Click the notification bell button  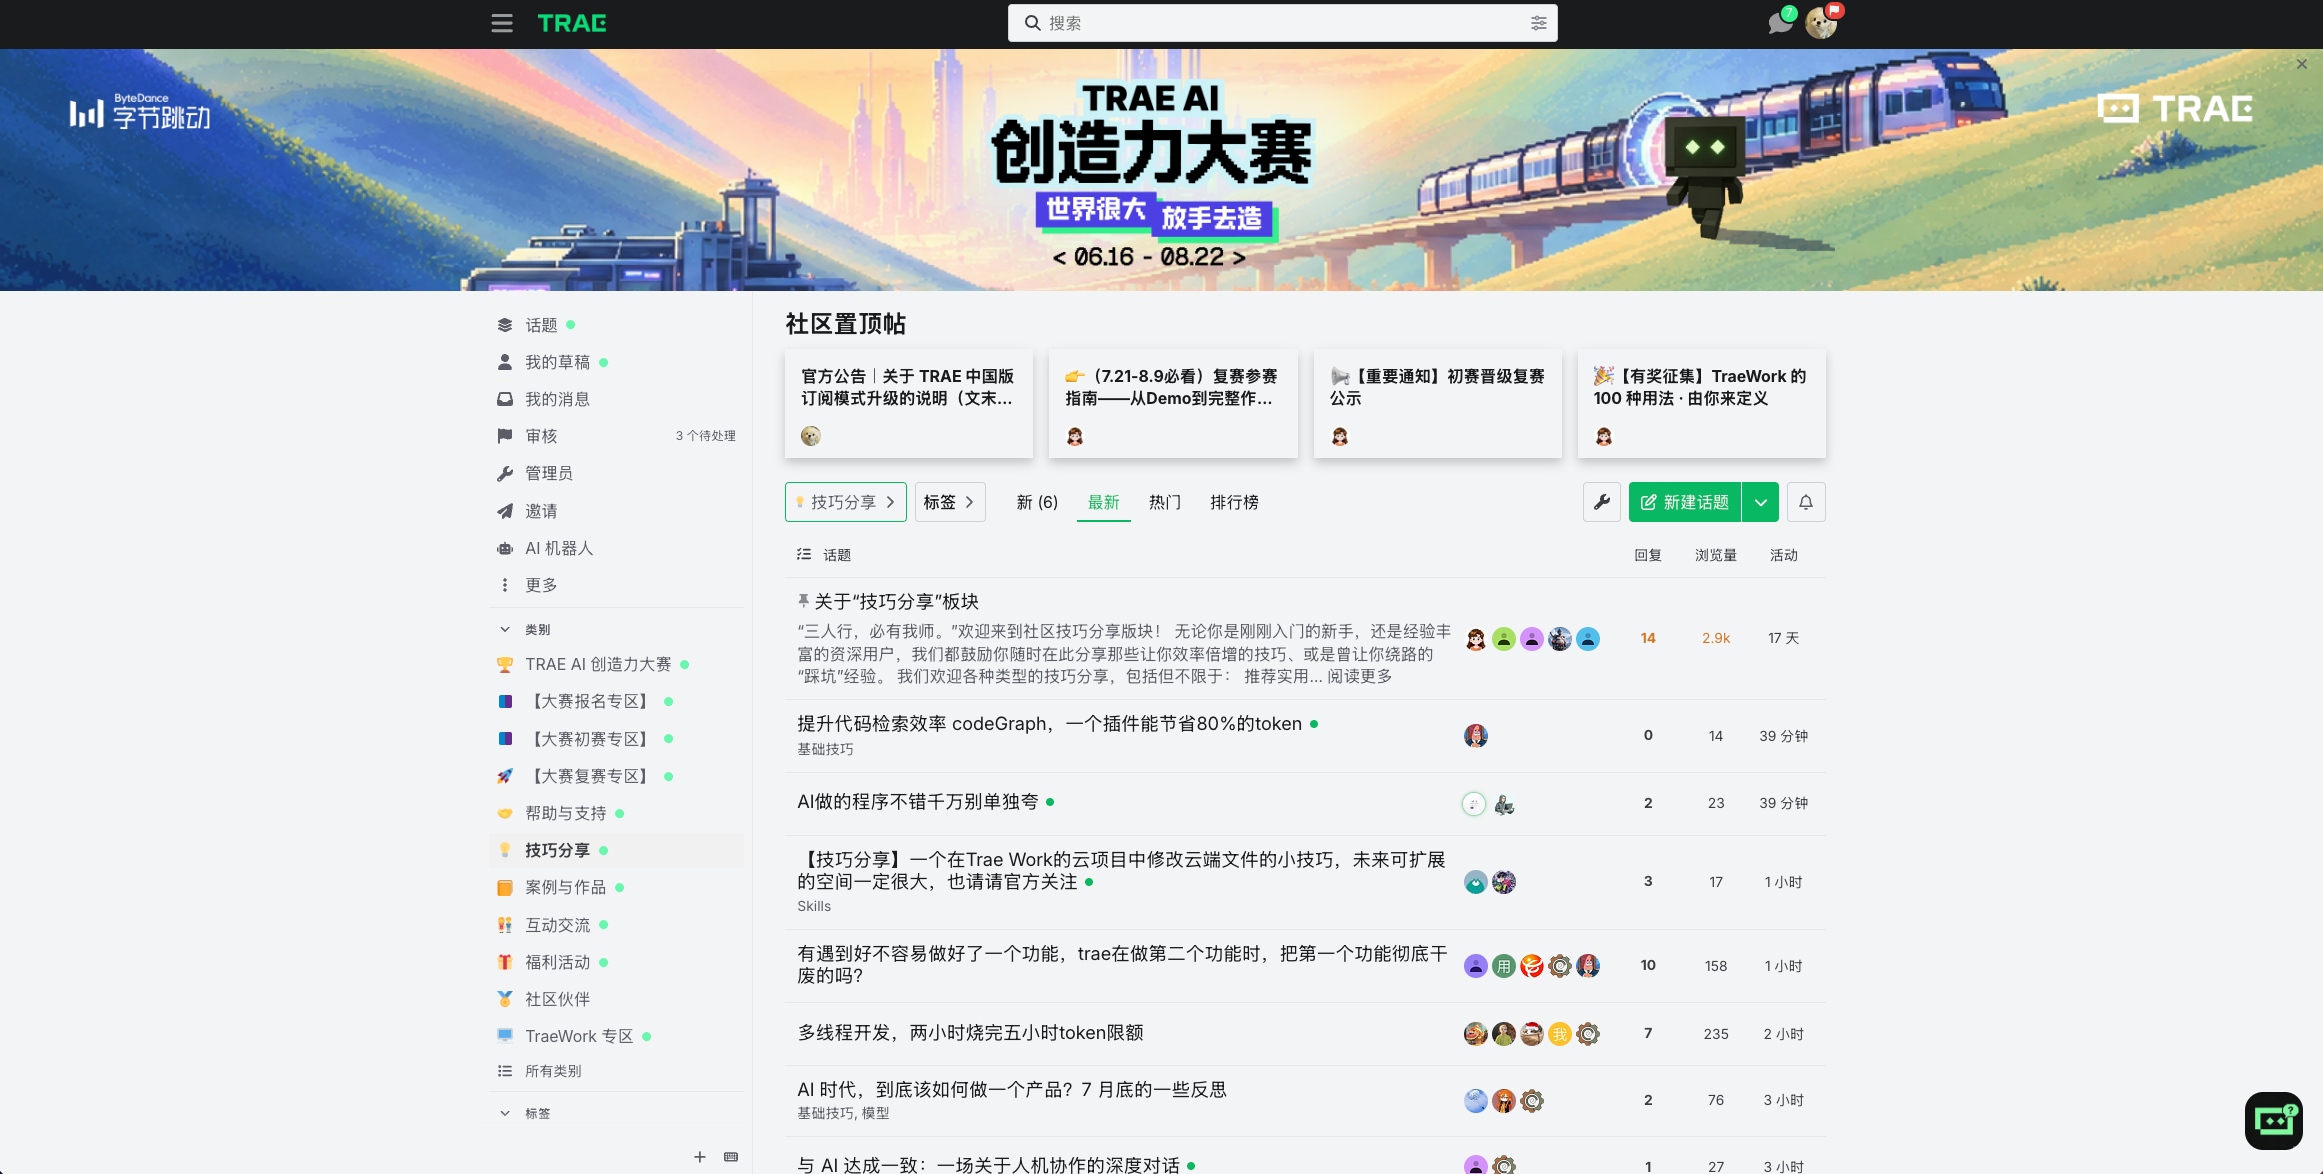[1806, 502]
